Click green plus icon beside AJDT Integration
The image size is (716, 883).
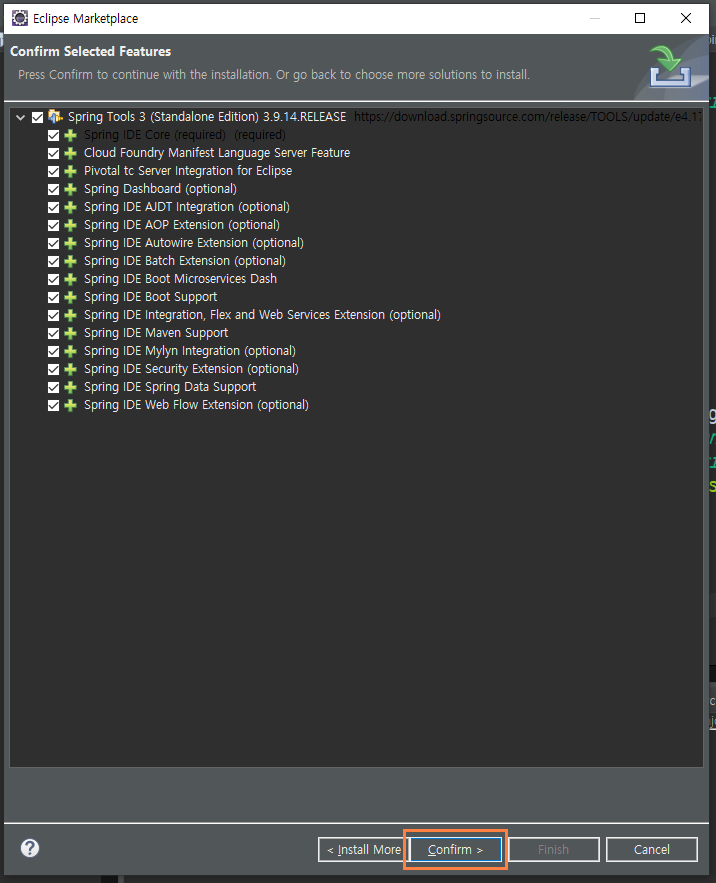point(70,207)
